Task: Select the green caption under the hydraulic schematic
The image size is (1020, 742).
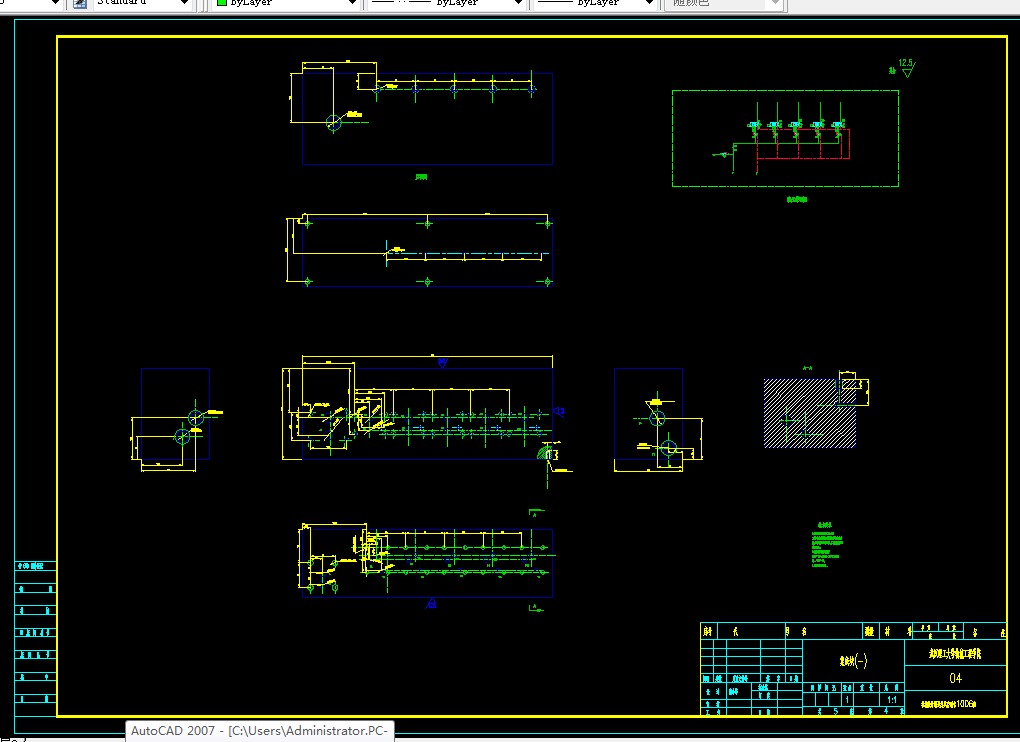Action: pos(796,200)
